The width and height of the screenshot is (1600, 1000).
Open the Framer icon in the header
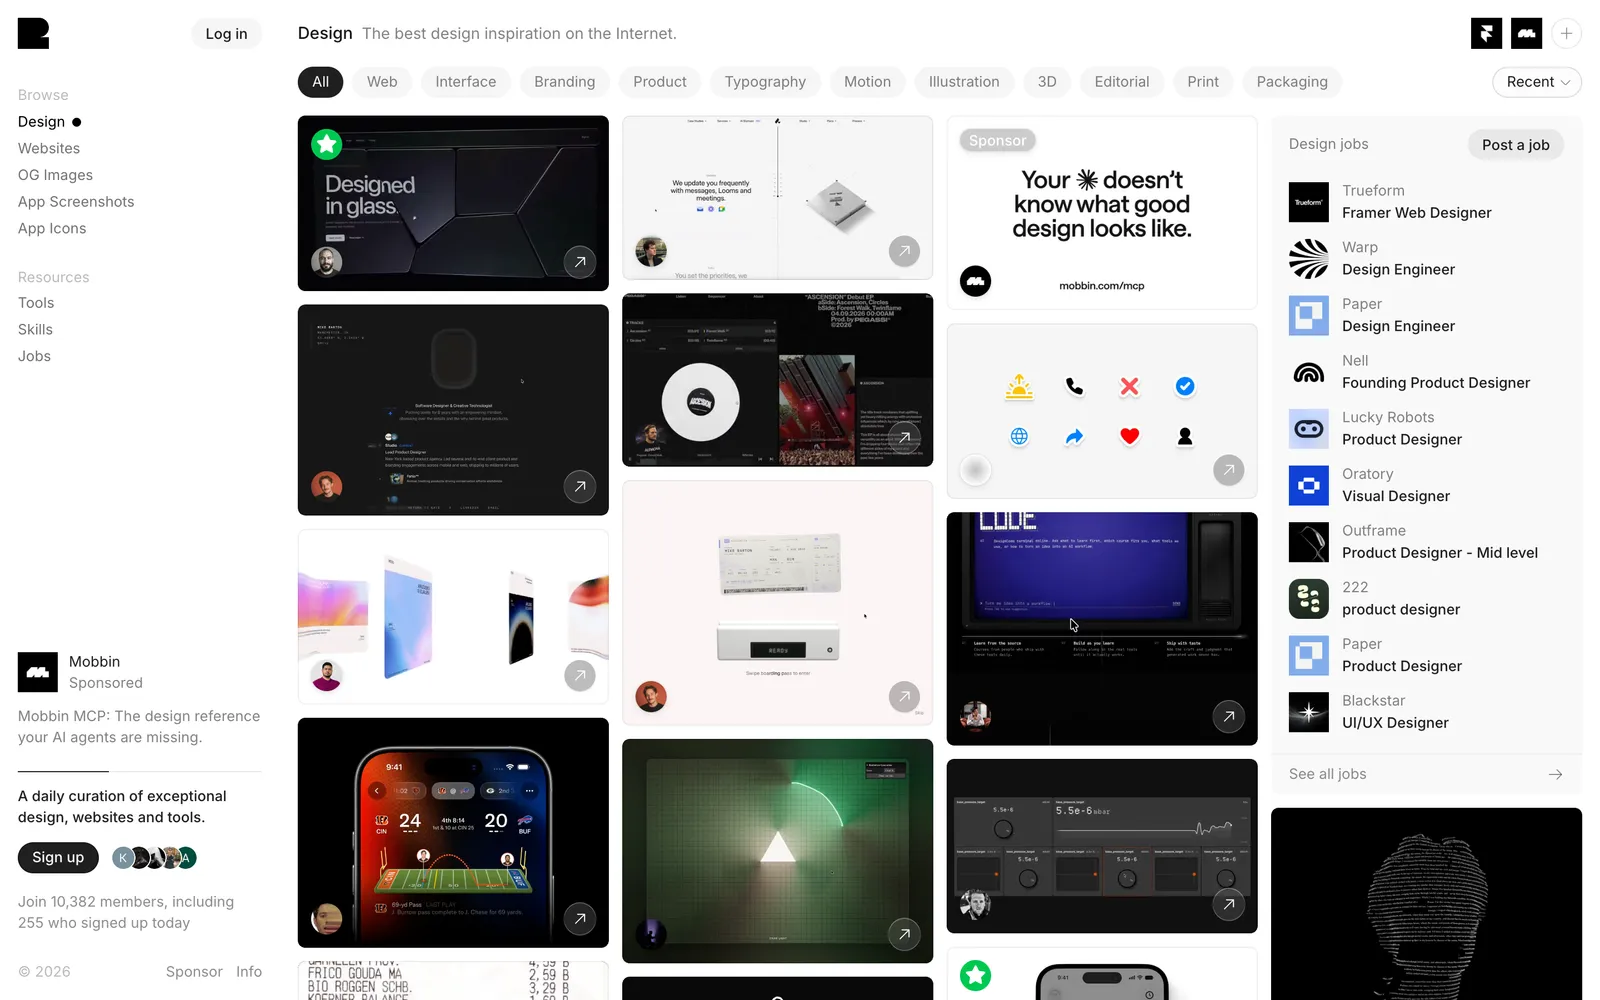1486,33
